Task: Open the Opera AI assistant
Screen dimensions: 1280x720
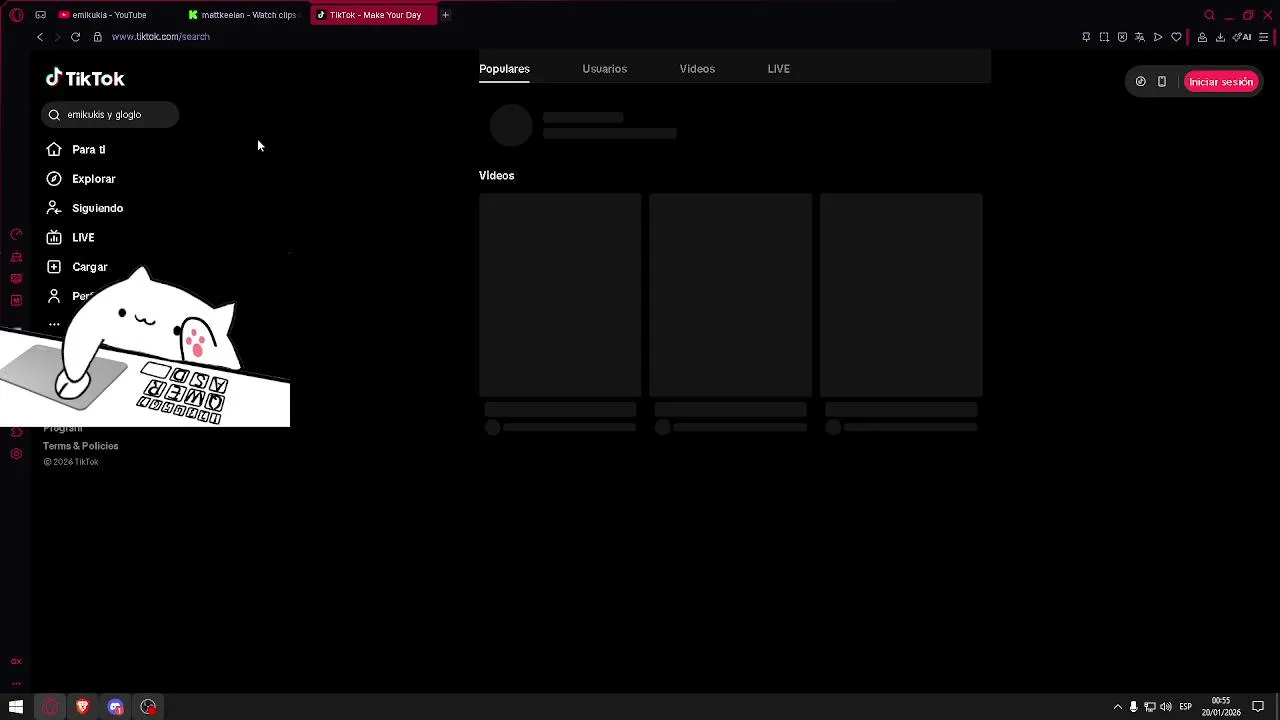Action: (1243, 37)
